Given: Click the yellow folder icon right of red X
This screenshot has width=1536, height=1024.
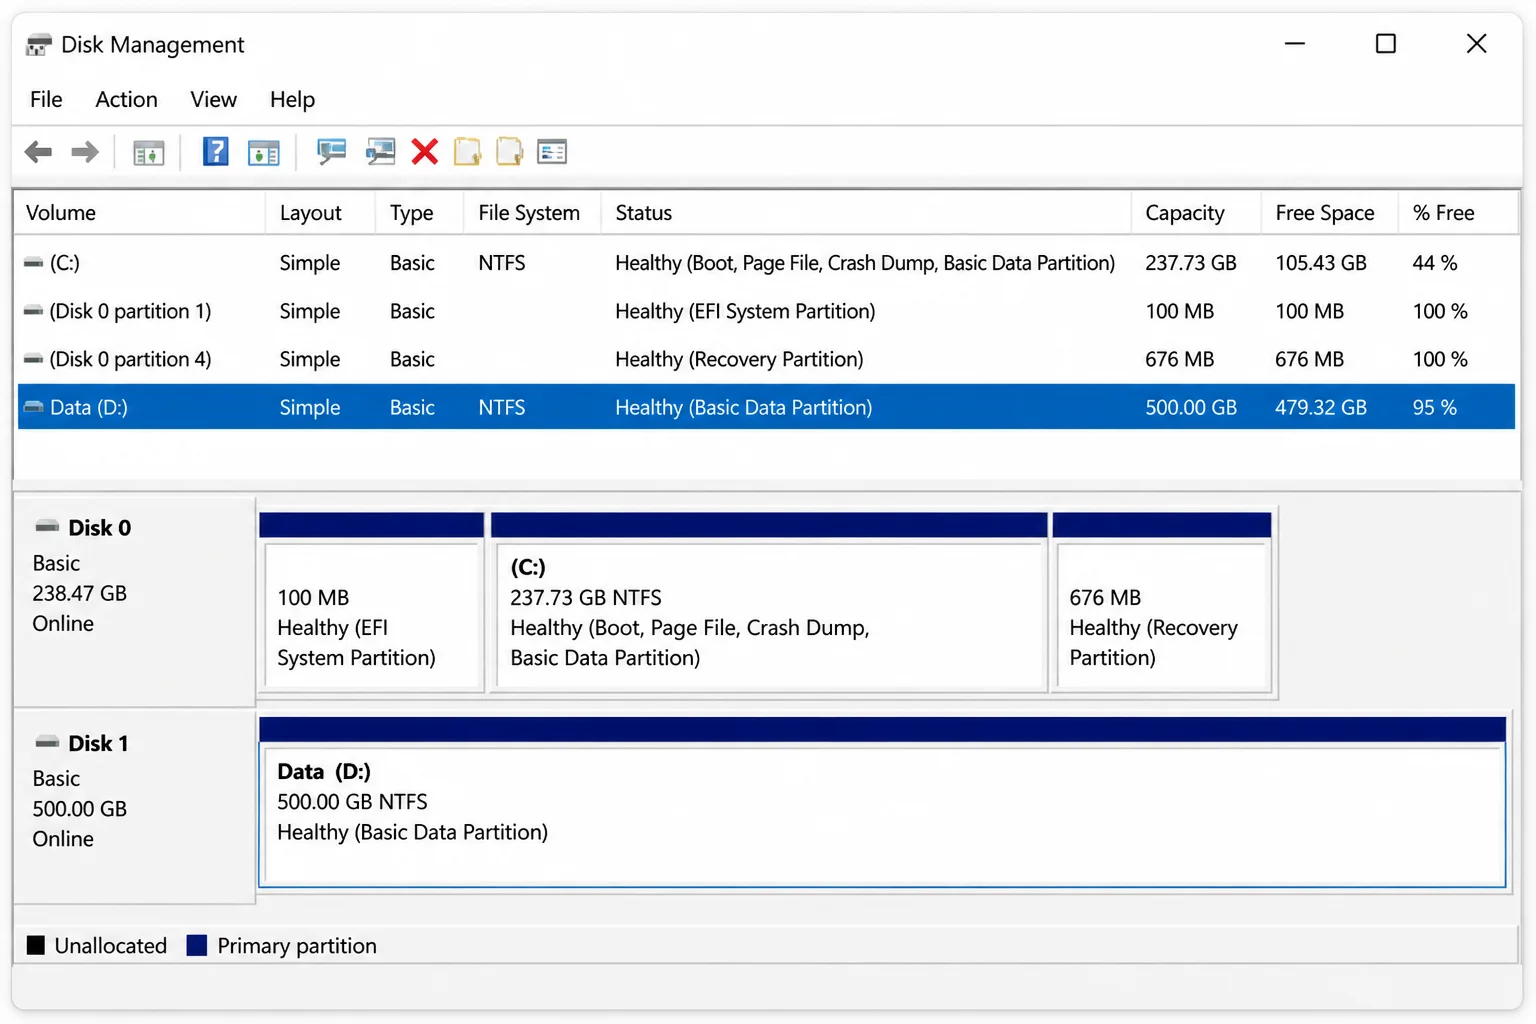Looking at the screenshot, I should coord(467,152).
